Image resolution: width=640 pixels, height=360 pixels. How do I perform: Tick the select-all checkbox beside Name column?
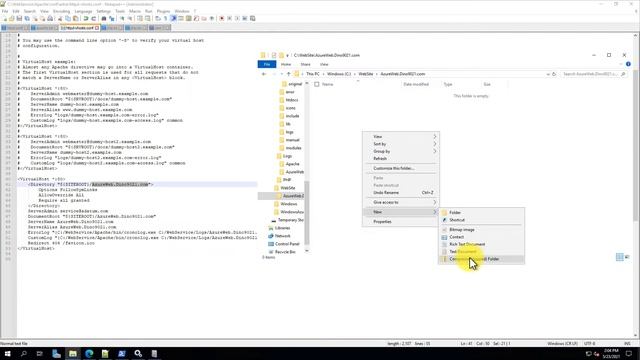pos(317,84)
